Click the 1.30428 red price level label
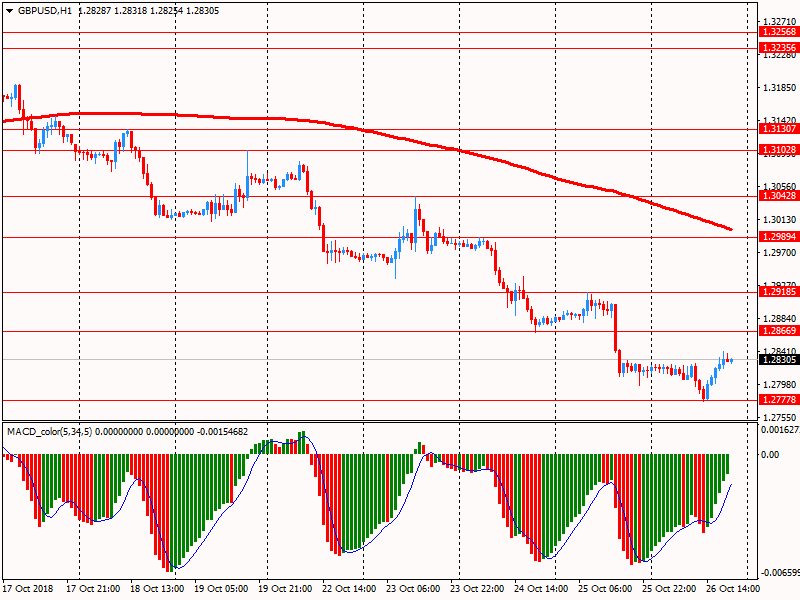The height and width of the screenshot is (600, 800). click(x=778, y=196)
